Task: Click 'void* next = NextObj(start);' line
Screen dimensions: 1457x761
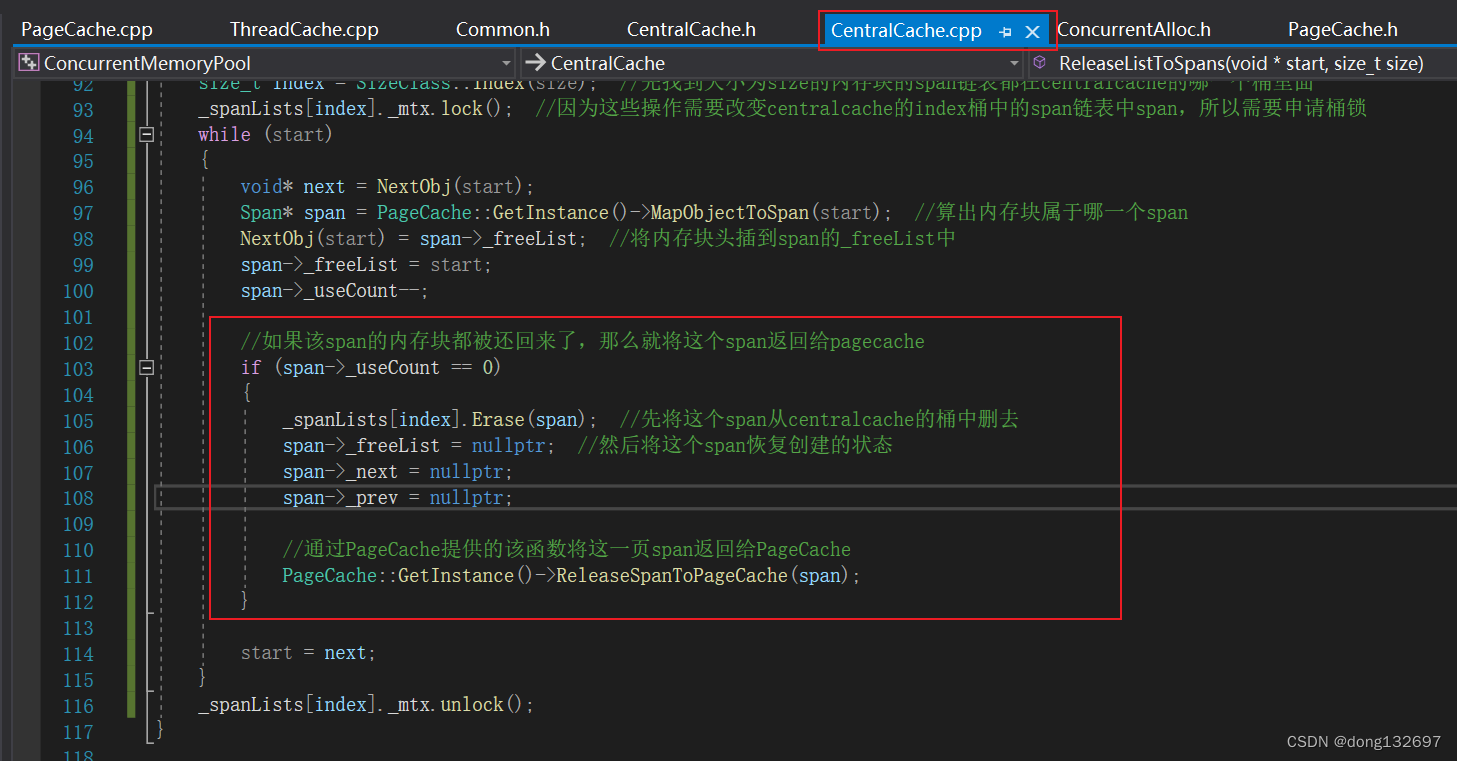Action: pos(388,187)
